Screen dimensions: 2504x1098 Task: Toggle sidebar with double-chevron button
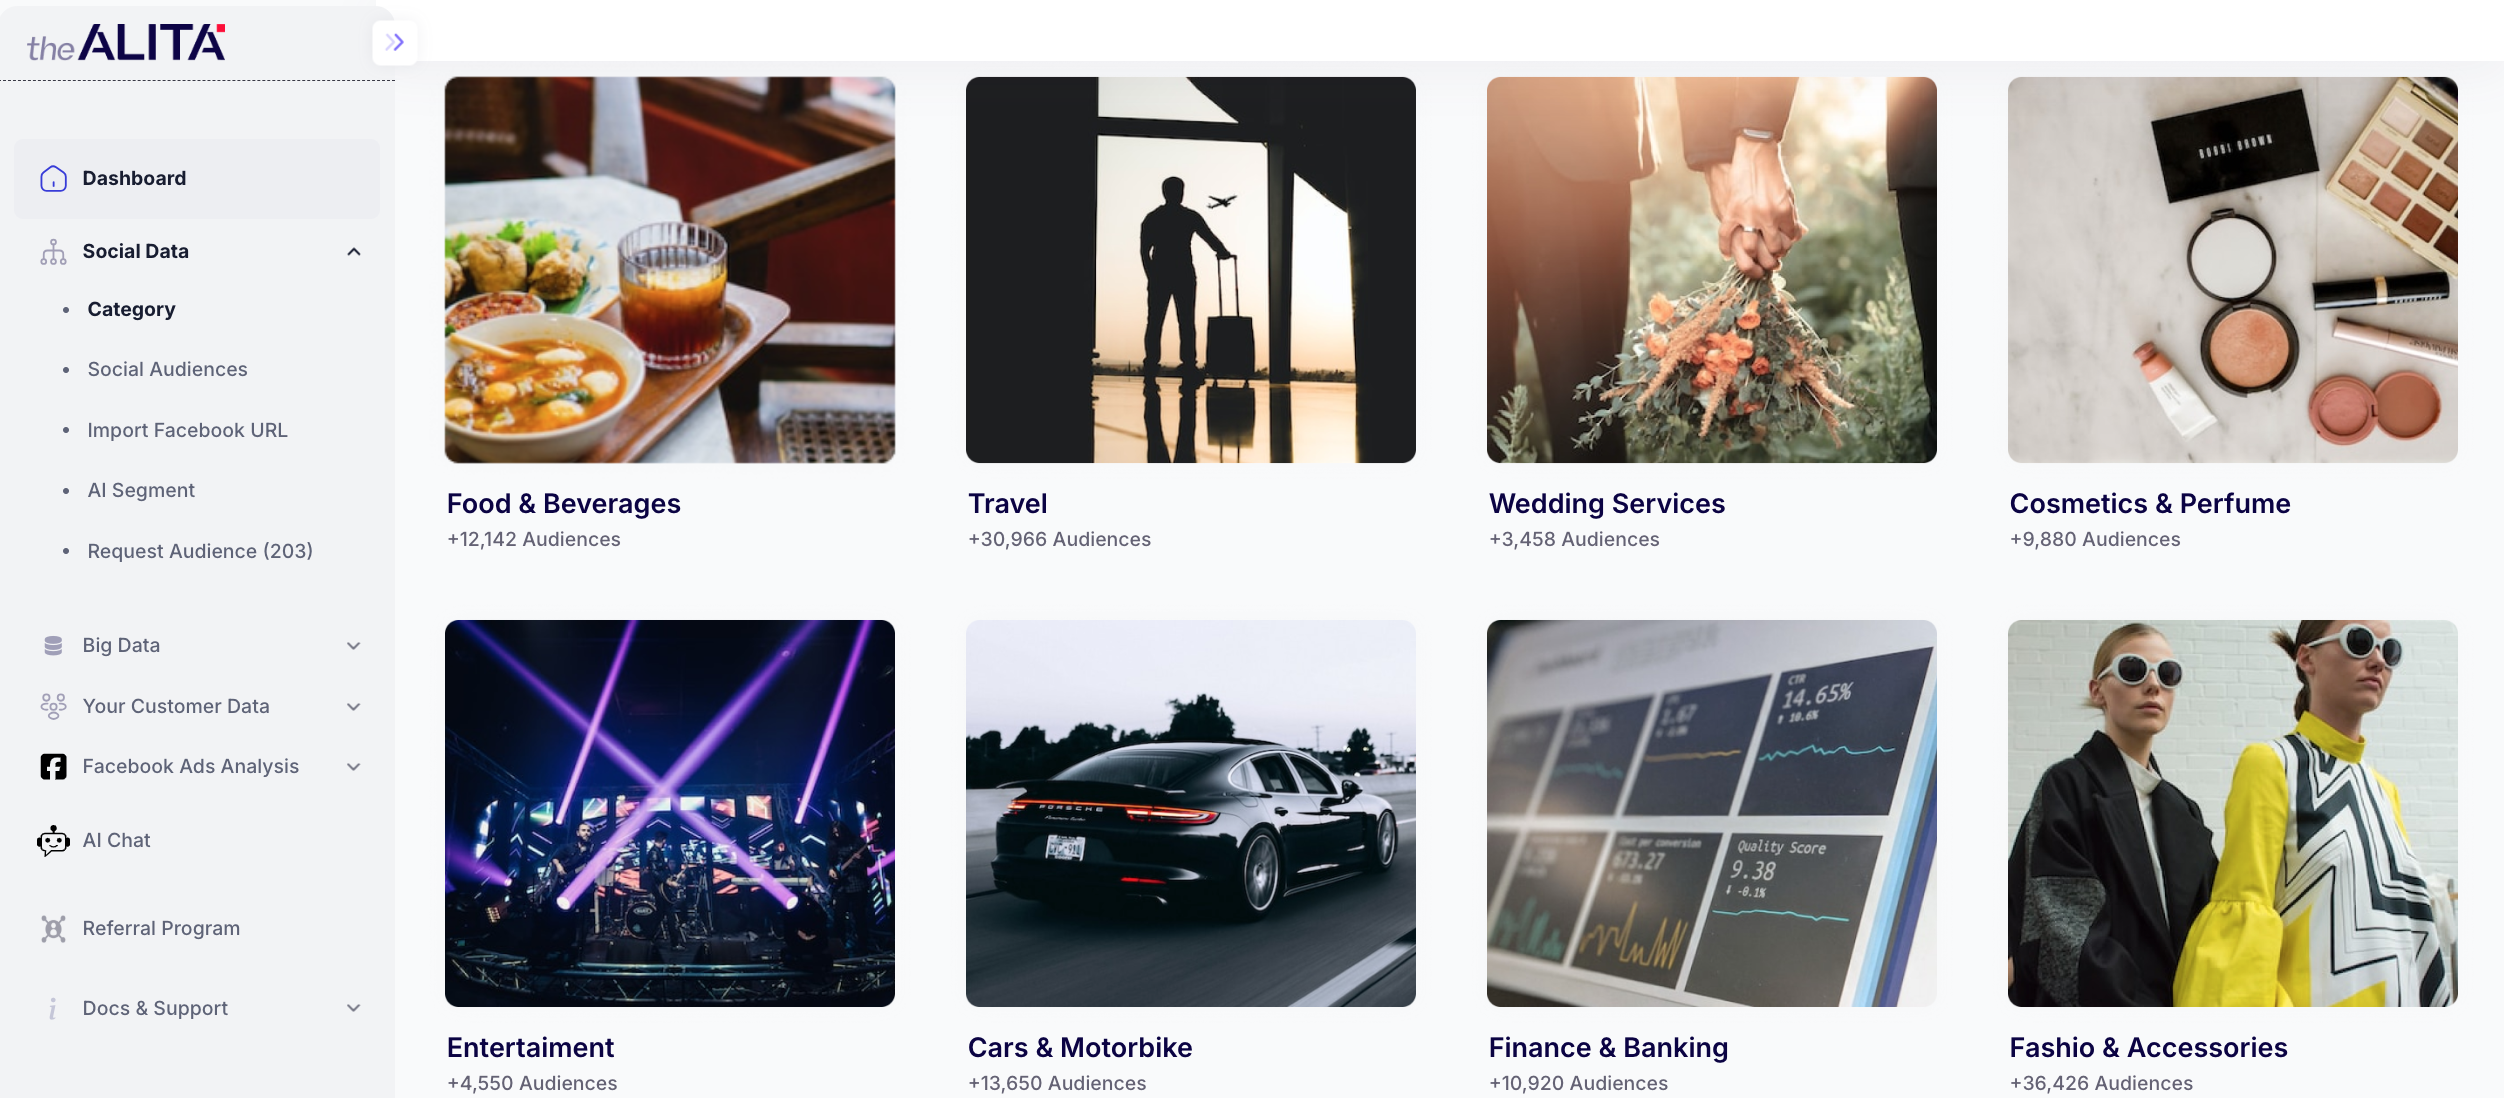(395, 42)
